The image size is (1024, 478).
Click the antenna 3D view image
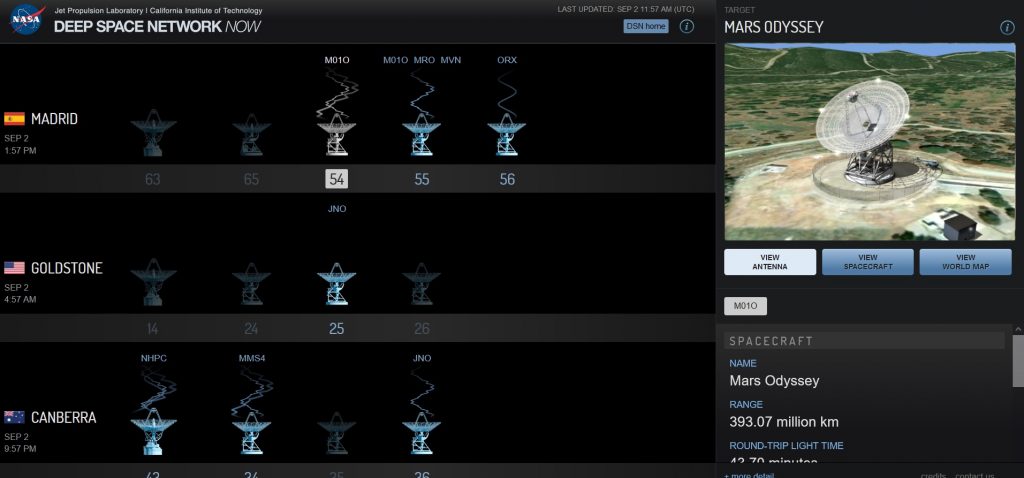(870, 142)
